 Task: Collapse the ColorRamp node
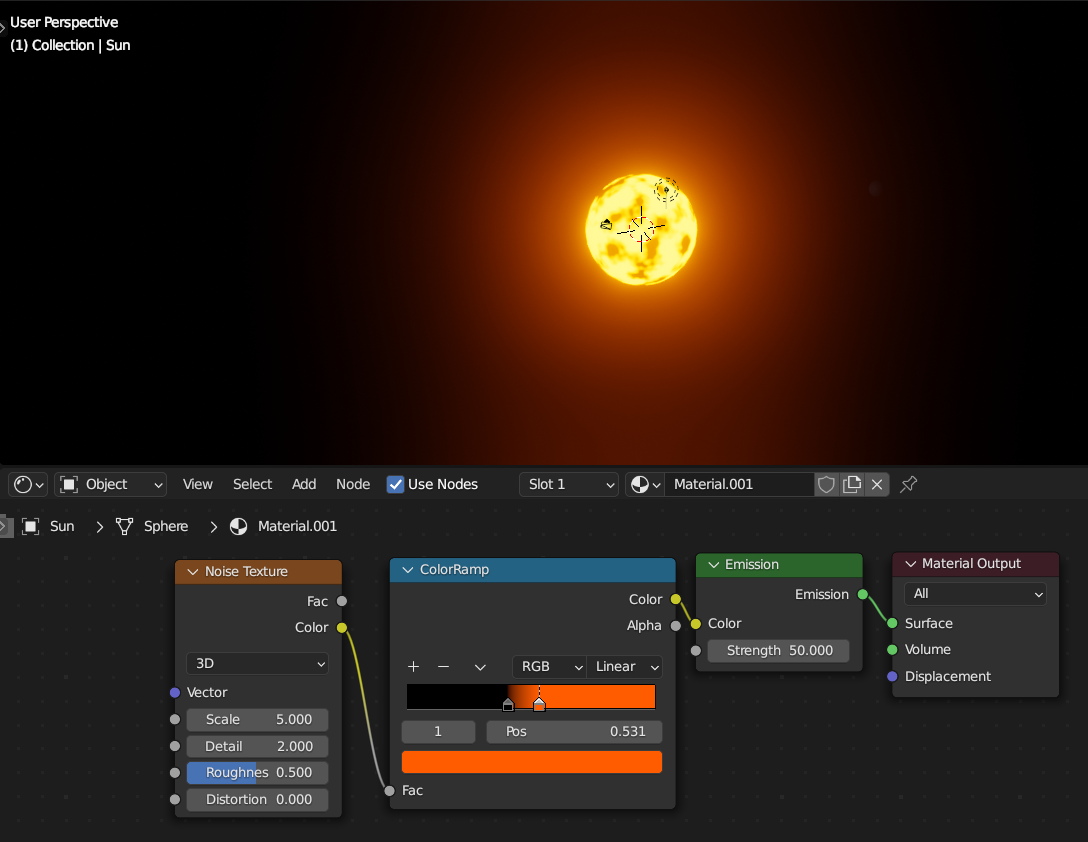click(x=407, y=570)
